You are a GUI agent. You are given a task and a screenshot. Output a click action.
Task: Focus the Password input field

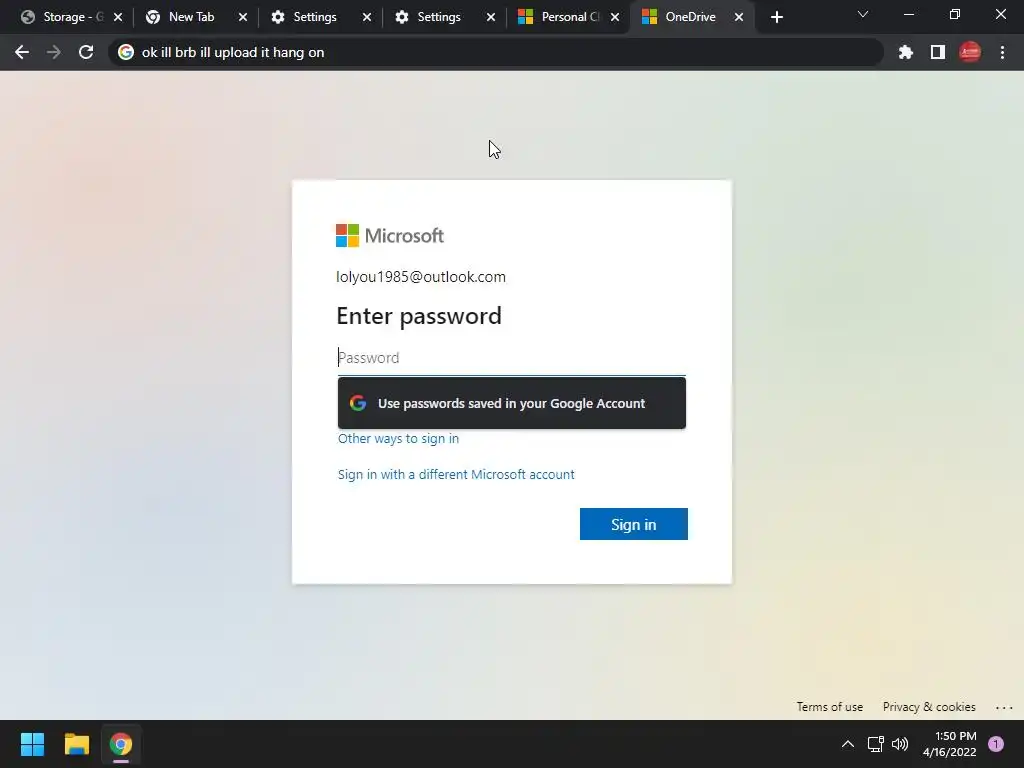511,358
